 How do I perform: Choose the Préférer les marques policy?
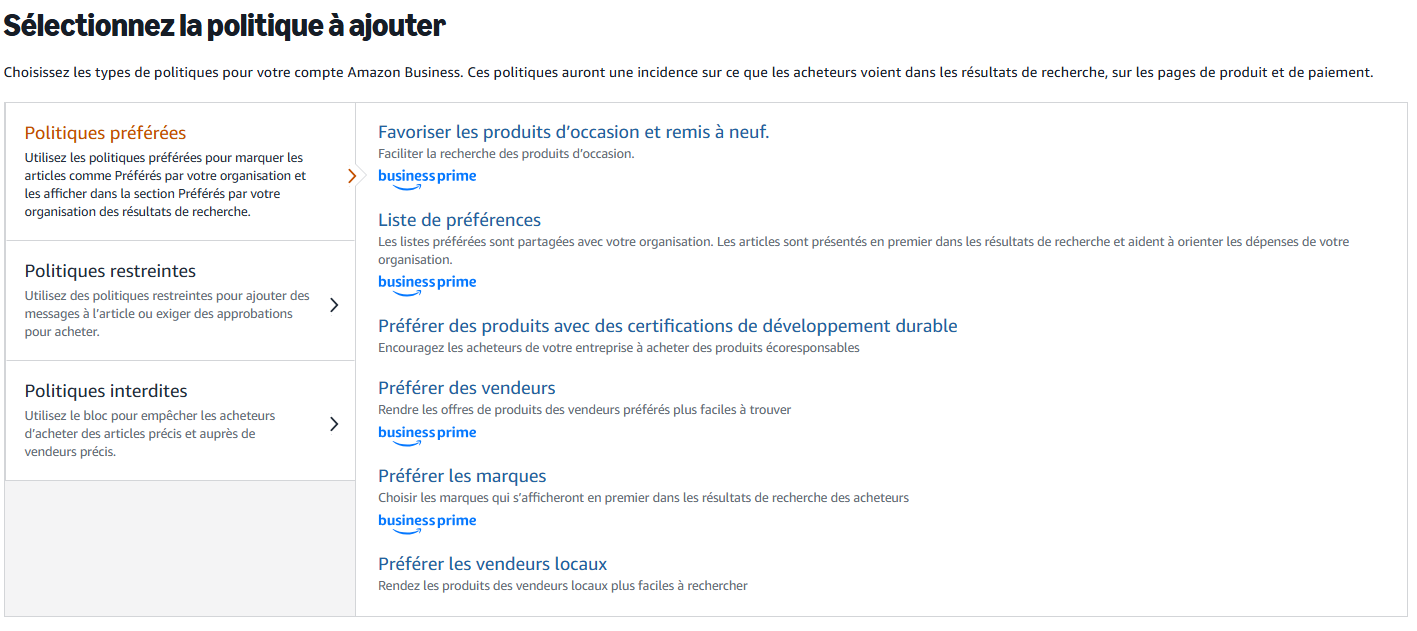(x=460, y=475)
